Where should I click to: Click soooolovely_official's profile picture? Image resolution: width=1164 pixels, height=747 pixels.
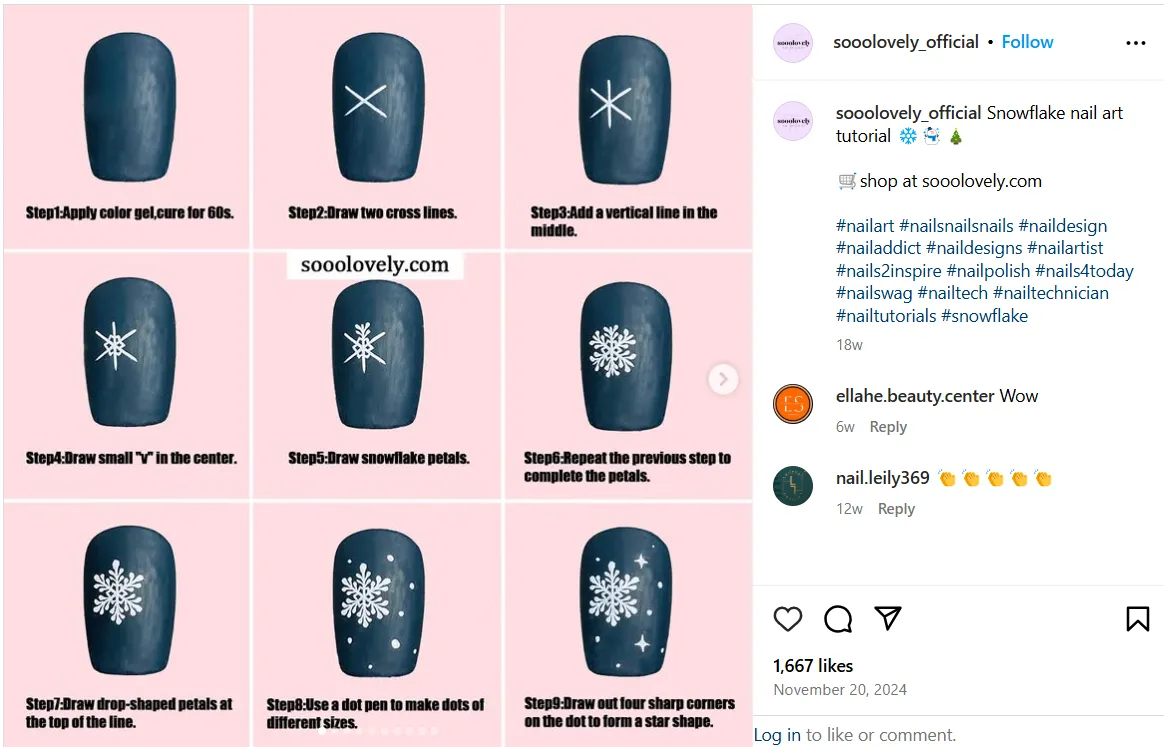point(792,42)
